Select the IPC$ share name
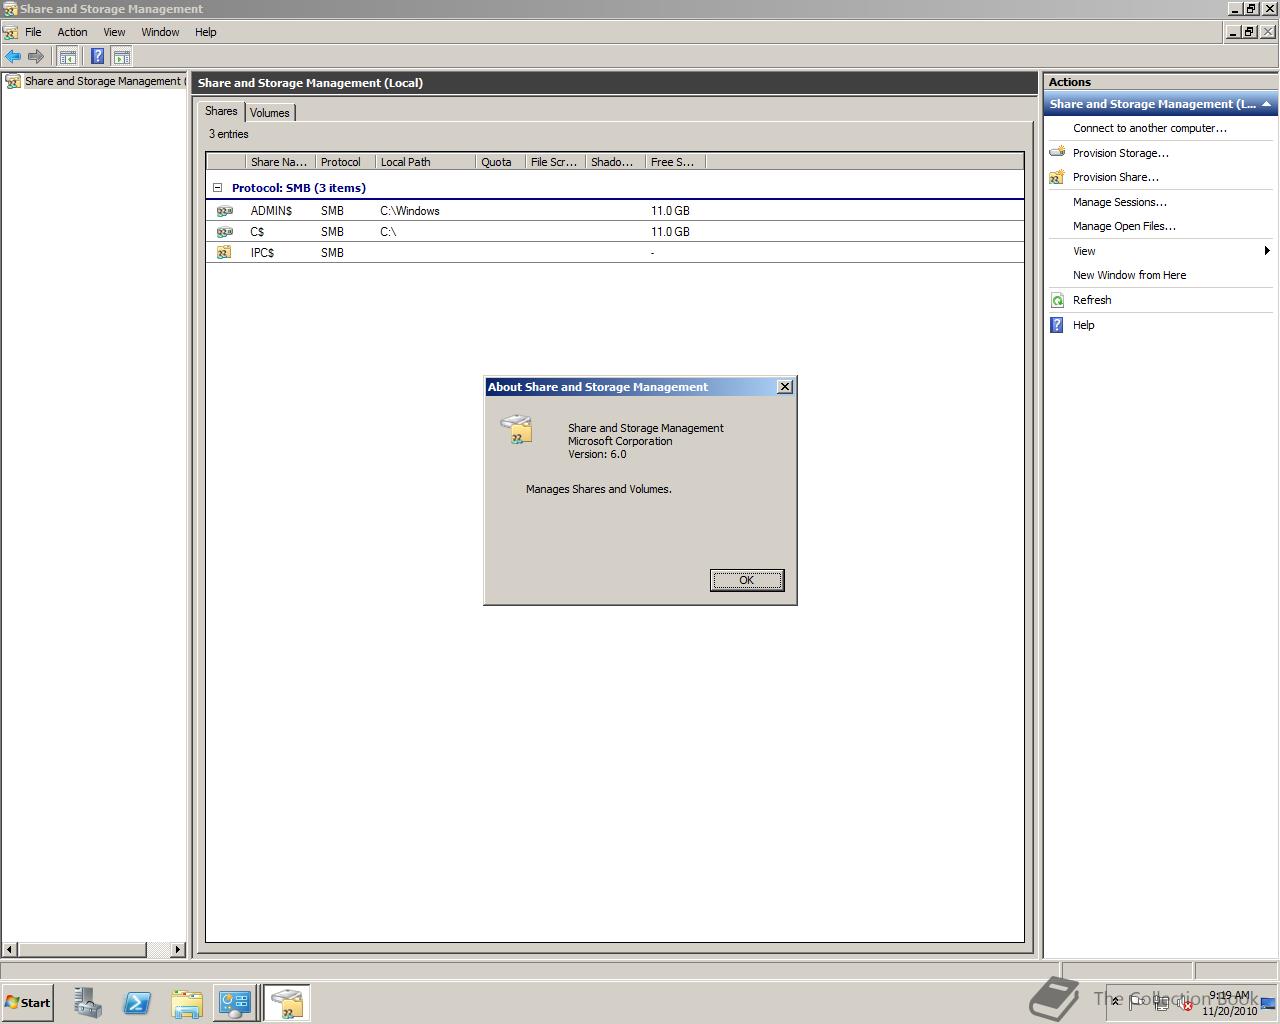1280x1024 pixels. tap(262, 253)
